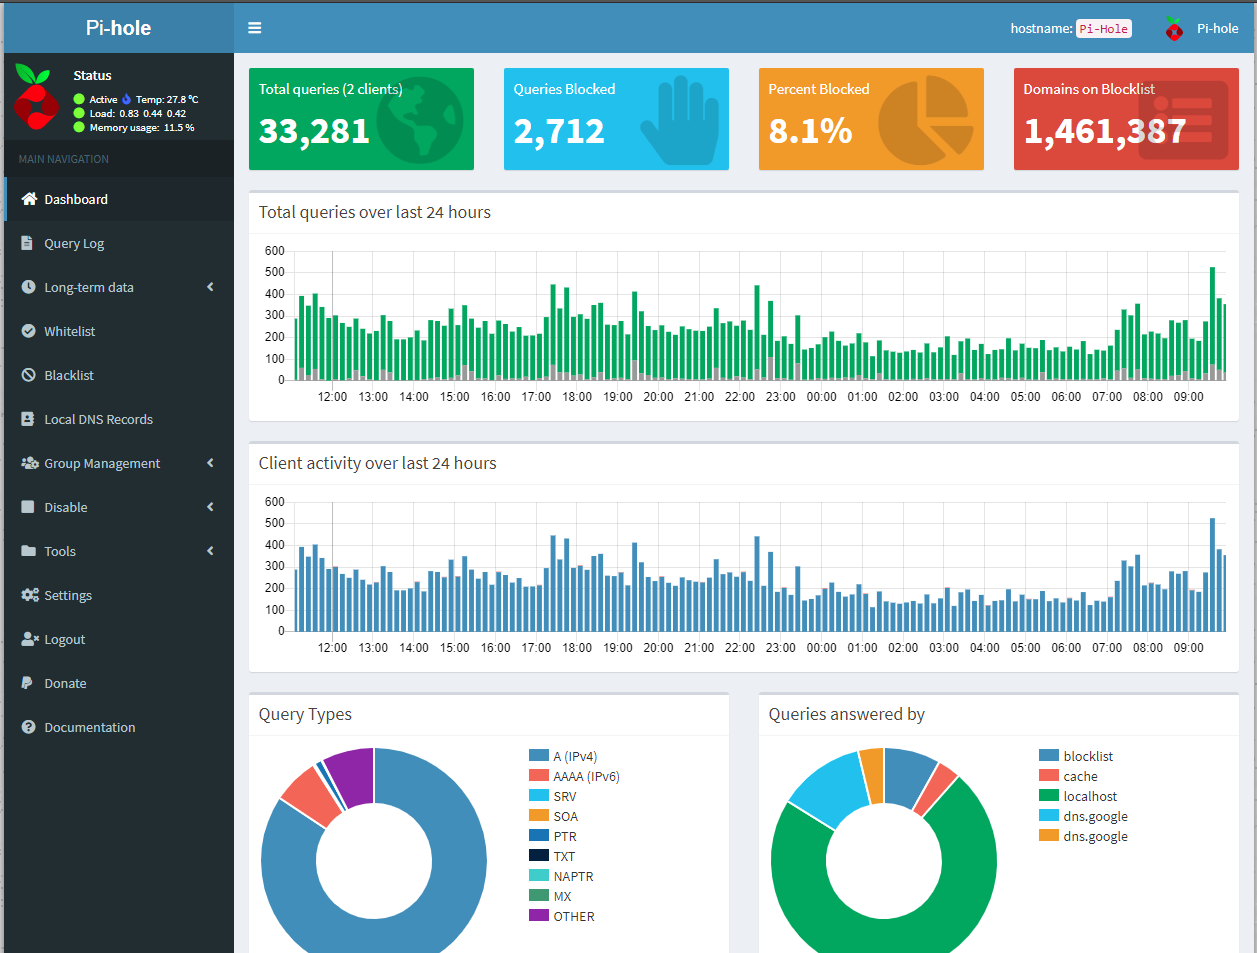Viewport: 1257px width, 953px height.
Task: Toggle A (IPv4) legend in Query Types
Action: (575, 756)
